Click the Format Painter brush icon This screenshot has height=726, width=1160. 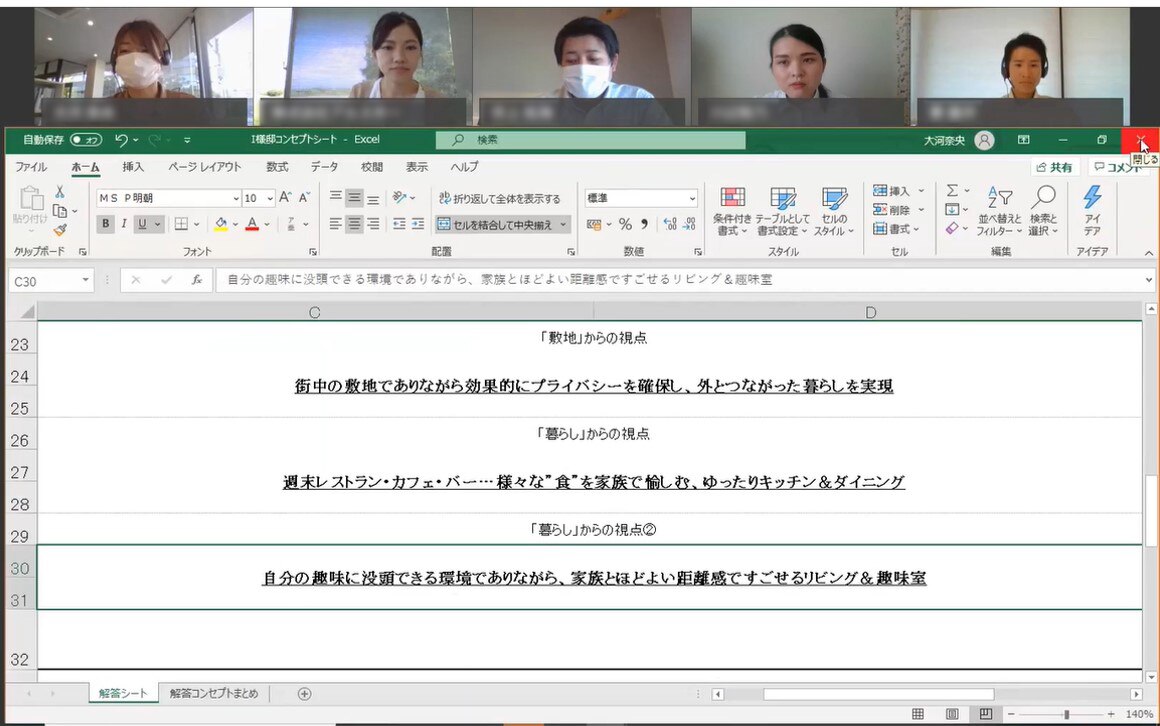pyautogui.click(x=60, y=230)
